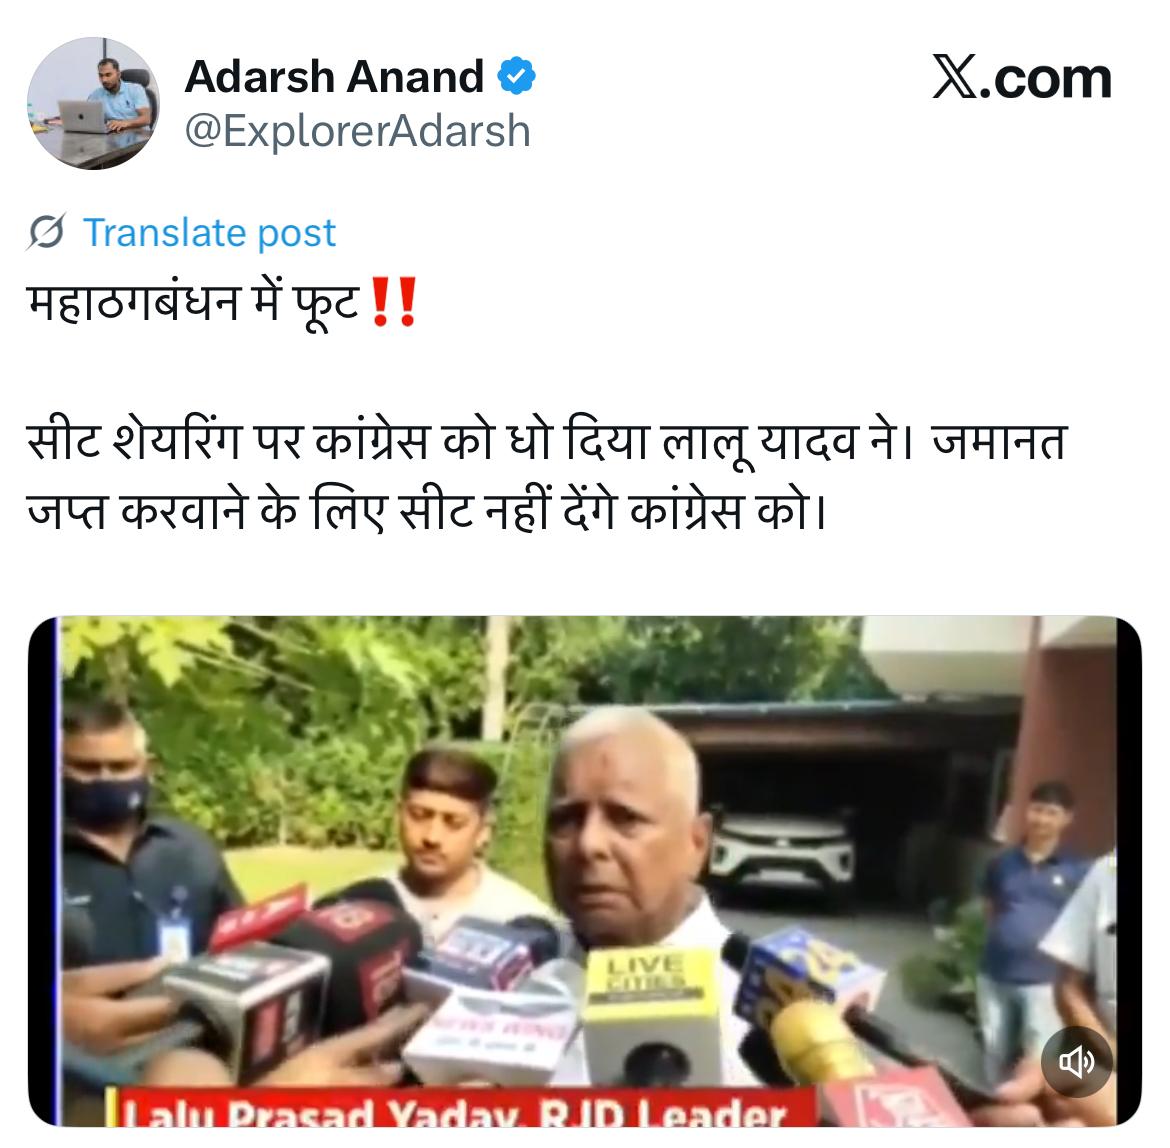This screenshot has width=1170, height=1148.
Task: Click the post line starting जप्त करवाने
Action: pos(428,512)
